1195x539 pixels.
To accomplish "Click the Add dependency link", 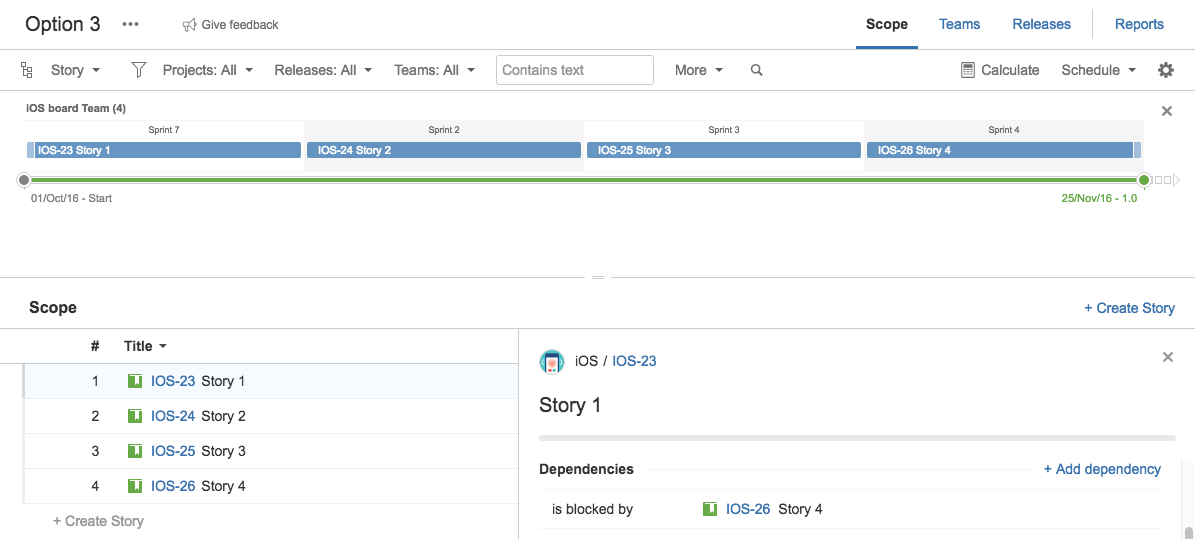I will pyautogui.click(x=1102, y=469).
